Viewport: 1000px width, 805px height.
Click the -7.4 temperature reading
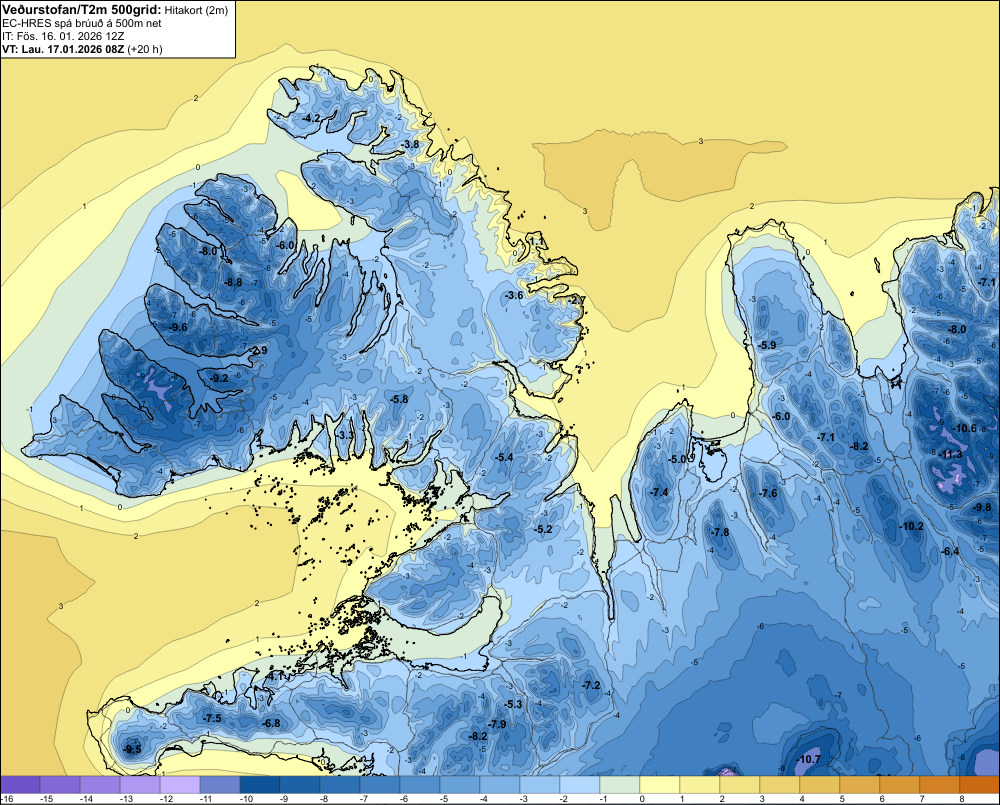[x=659, y=492]
